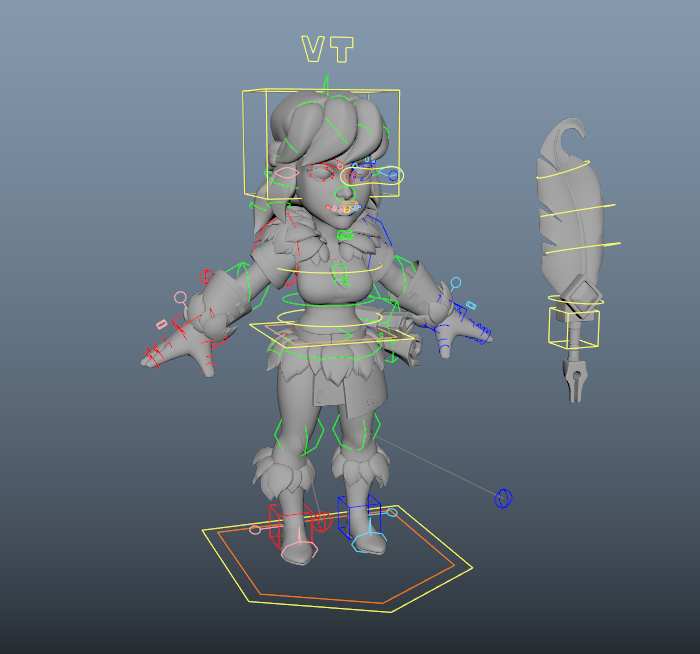700x654 pixels.
Task: Select the light-blue rectangle control near hand
Action: click(x=471, y=305)
